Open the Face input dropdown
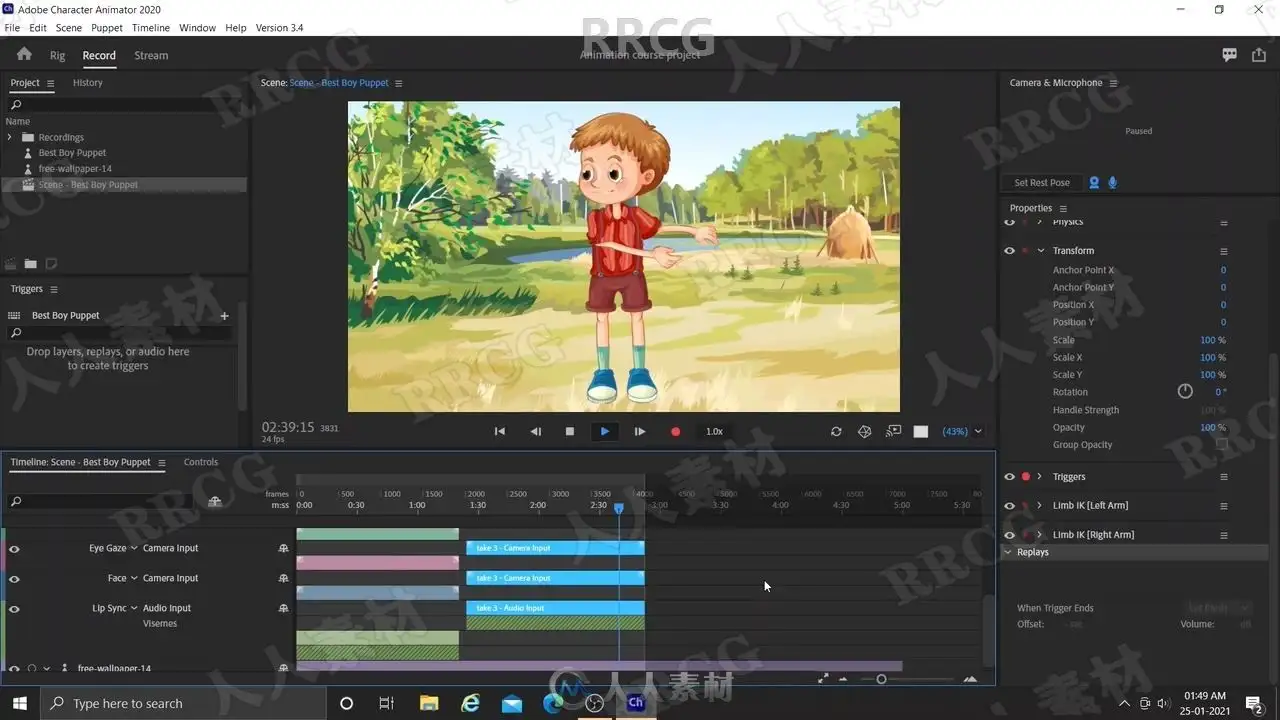Viewport: 1280px width, 720px height. [134, 578]
